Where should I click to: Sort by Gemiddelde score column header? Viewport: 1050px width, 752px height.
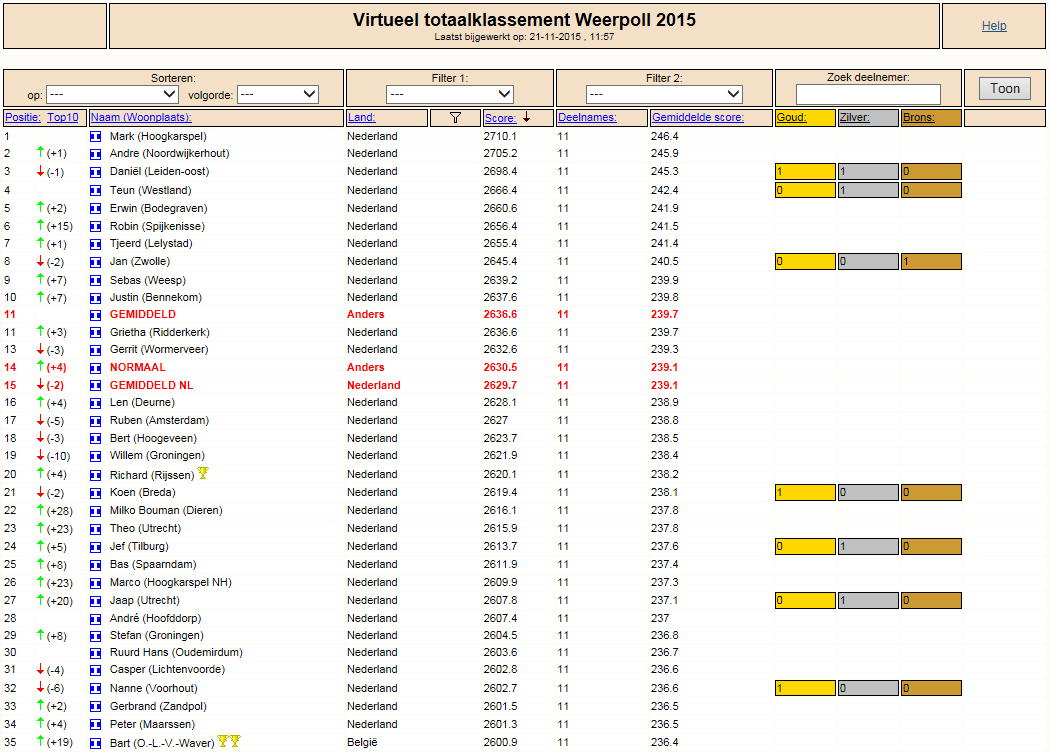698,117
